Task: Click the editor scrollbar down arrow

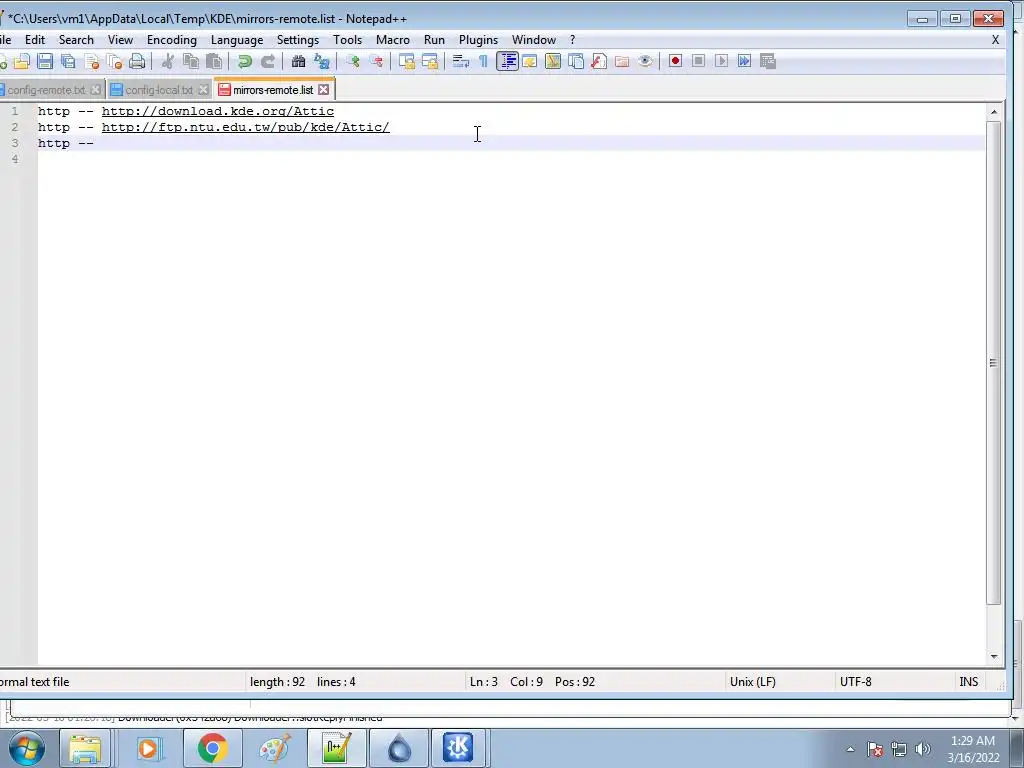Action: click(994, 656)
